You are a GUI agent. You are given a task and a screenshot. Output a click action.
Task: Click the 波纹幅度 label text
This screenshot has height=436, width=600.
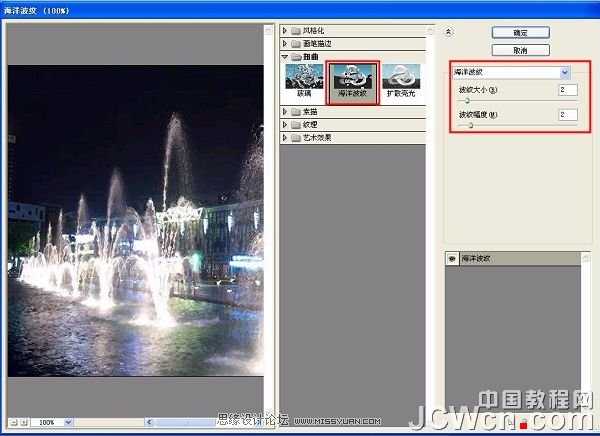(478, 114)
